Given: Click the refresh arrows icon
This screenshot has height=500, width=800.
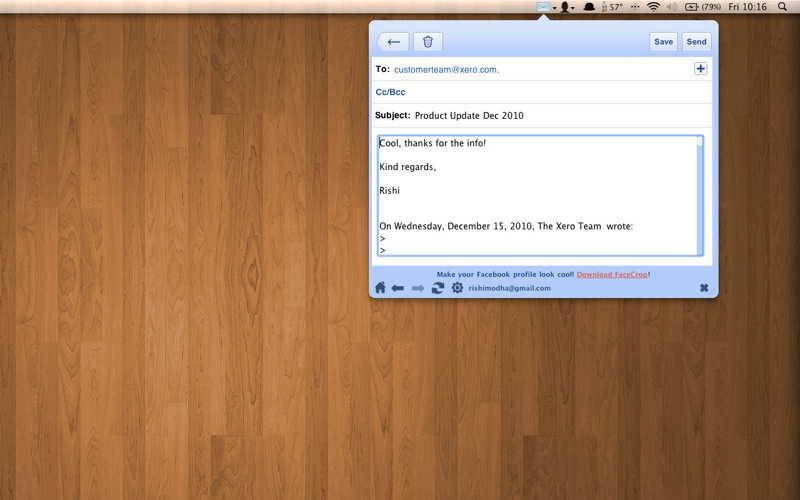Looking at the screenshot, I should pyautogui.click(x=438, y=288).
